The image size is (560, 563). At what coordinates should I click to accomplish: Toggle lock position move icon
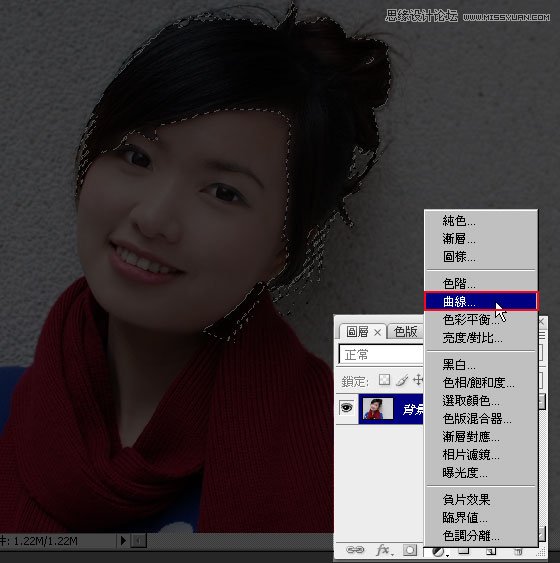pos(418,380)
